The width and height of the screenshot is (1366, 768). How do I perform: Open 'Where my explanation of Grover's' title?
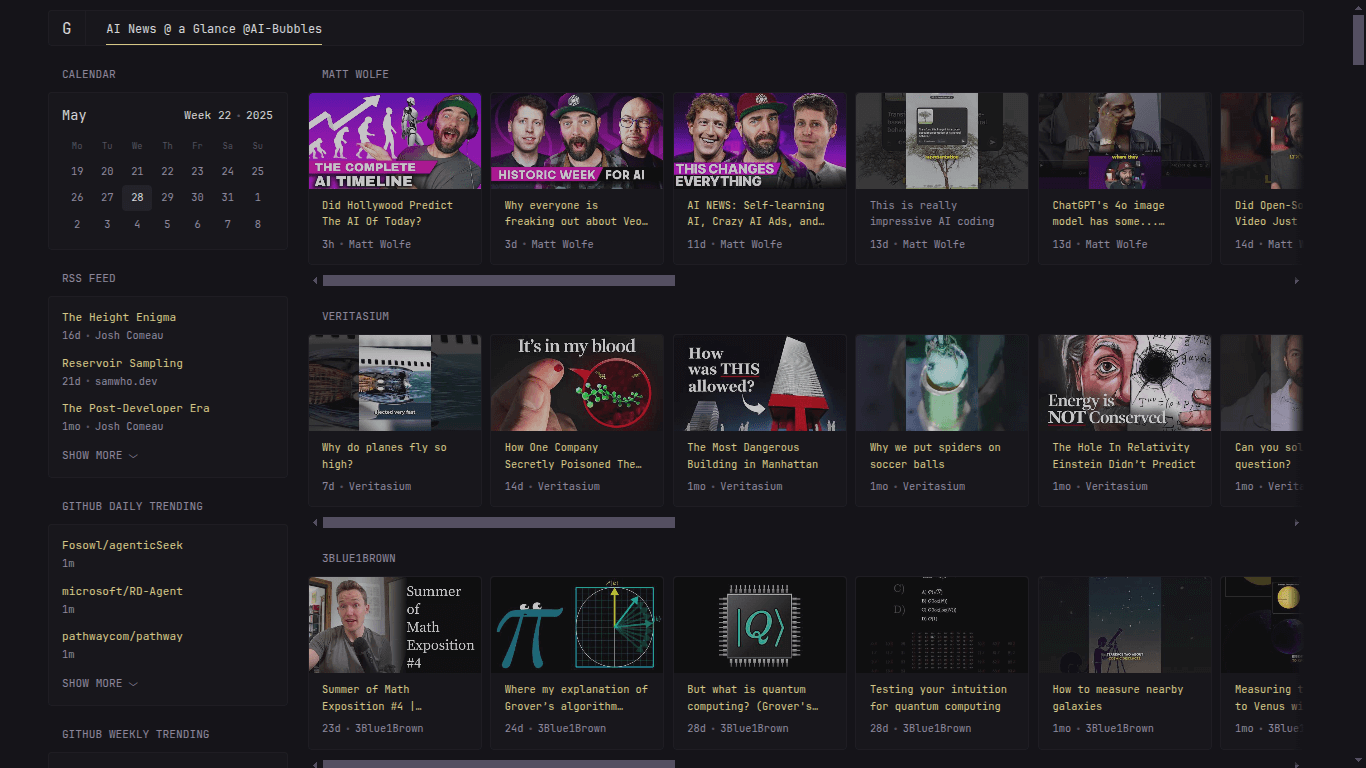pyautogui.click(x=576, y=697)
